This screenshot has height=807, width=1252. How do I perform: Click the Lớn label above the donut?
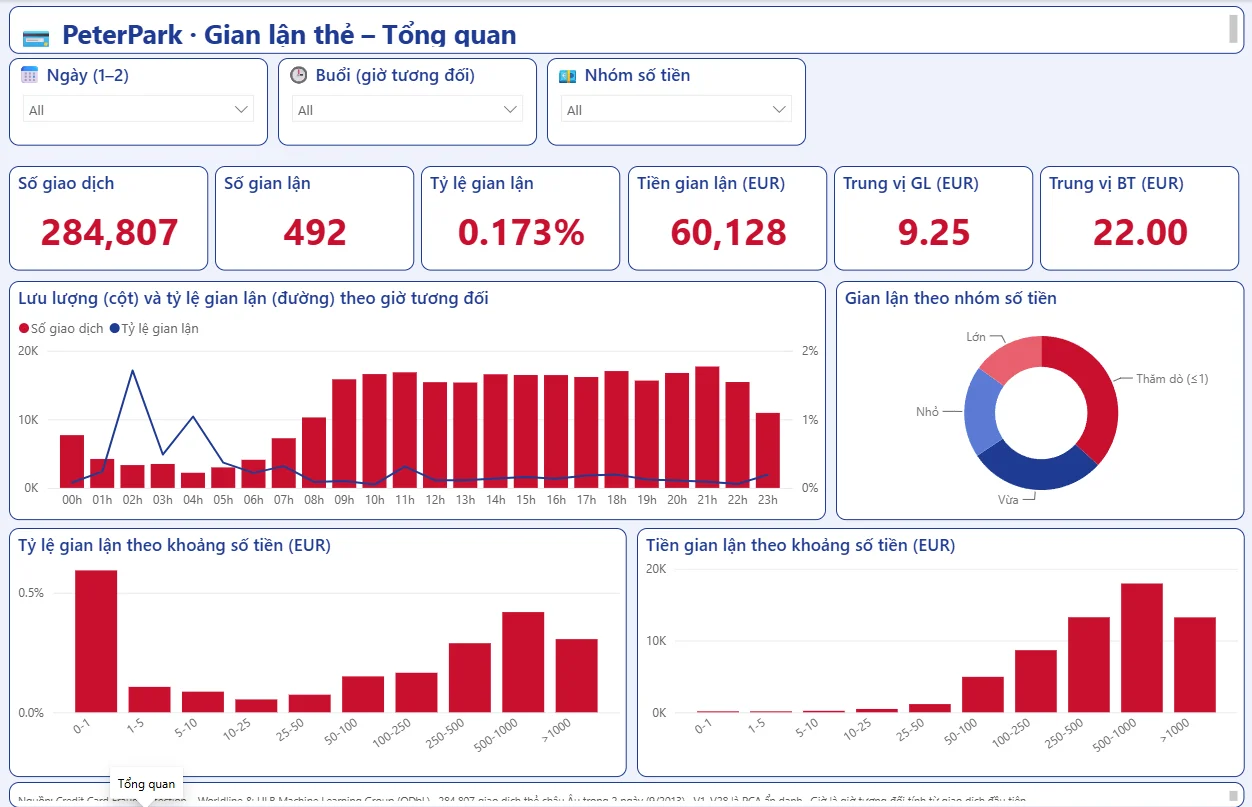point(976,337)
